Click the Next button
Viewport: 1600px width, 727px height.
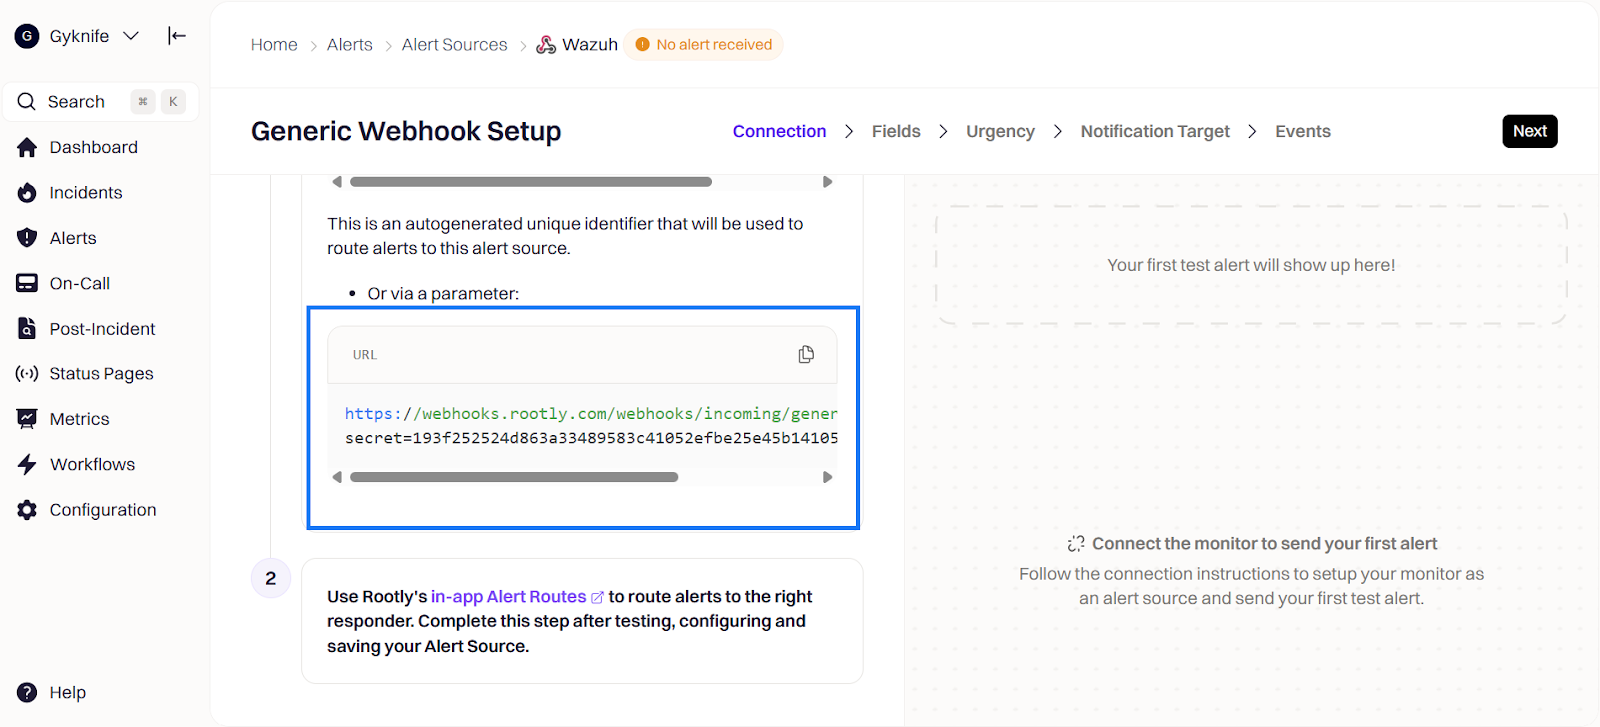point(1529,131)
